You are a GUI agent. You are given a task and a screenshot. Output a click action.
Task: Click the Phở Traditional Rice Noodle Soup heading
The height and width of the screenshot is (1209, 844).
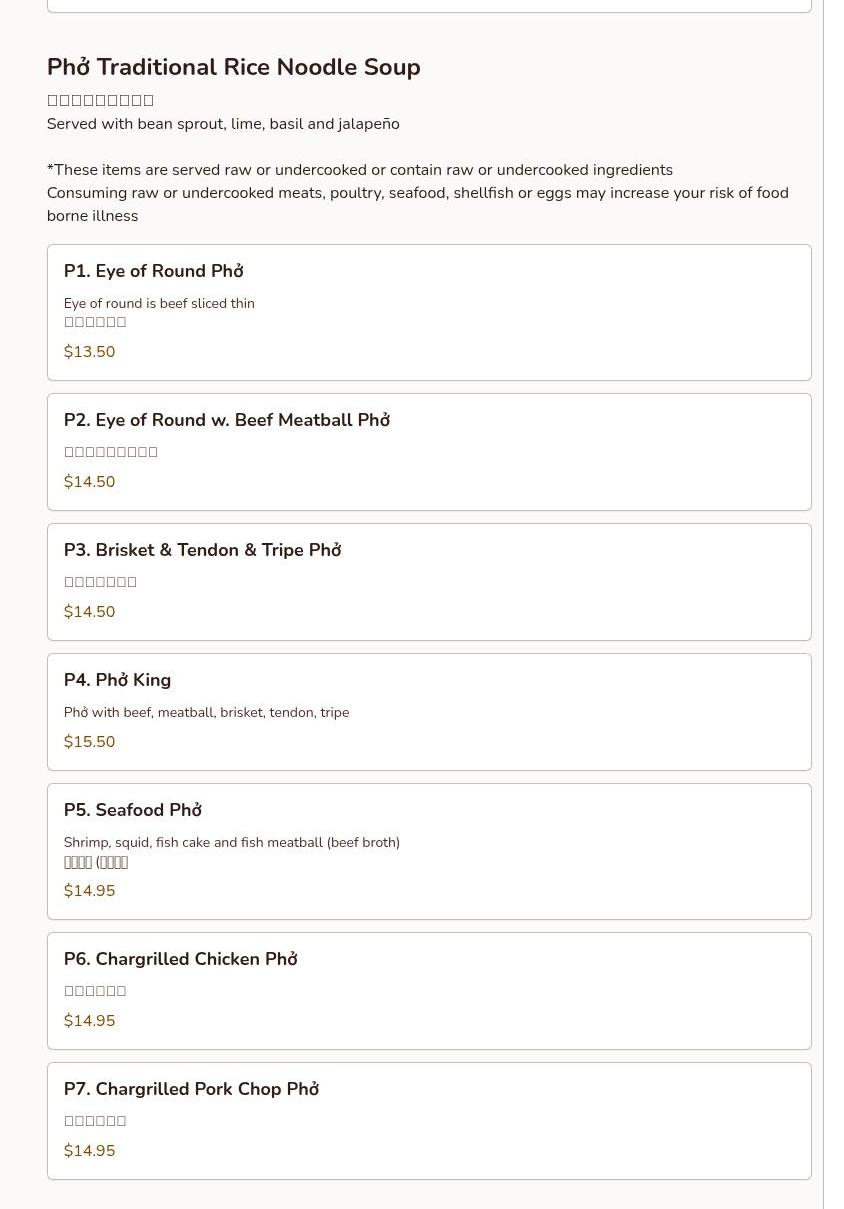coord(234,68)
